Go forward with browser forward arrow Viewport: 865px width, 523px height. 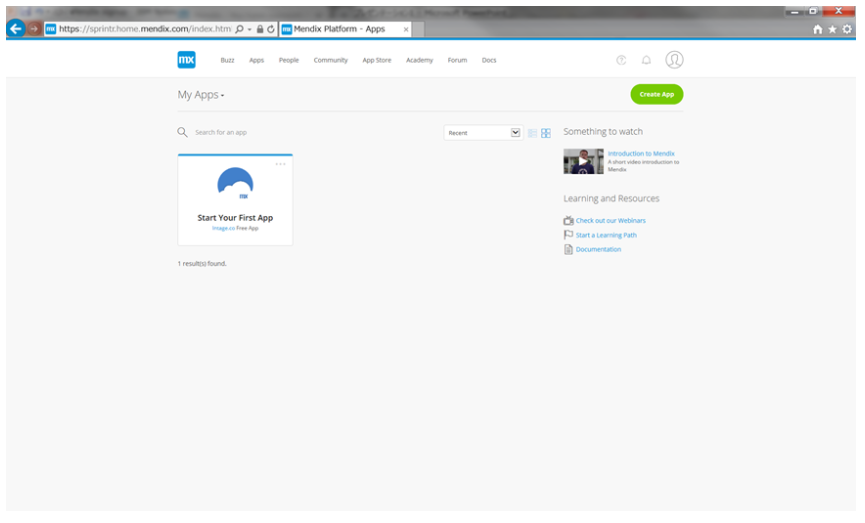point(34,29)
